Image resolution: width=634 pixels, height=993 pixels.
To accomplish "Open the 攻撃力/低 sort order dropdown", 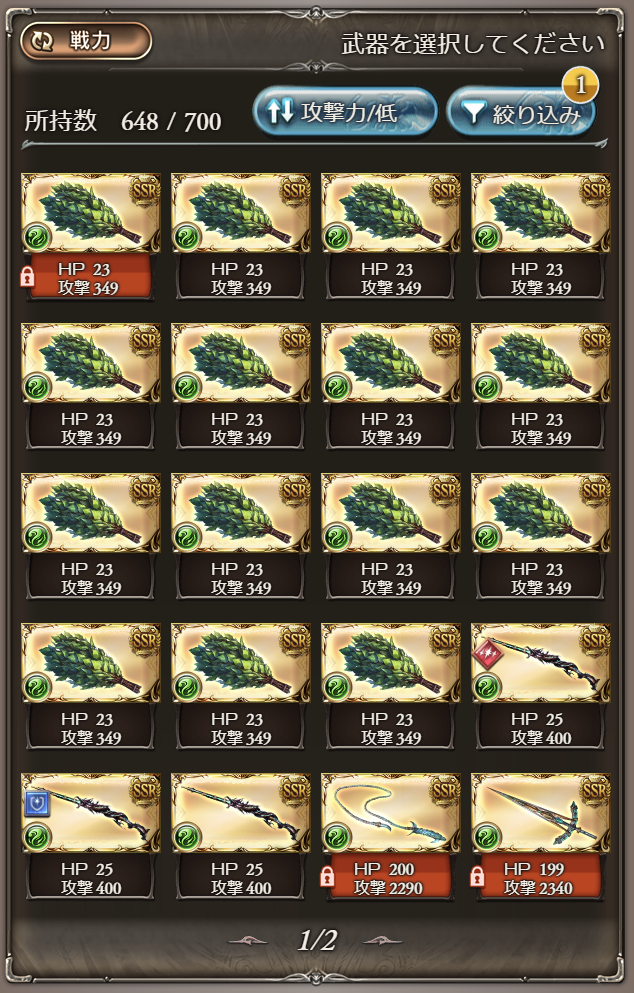I will [x=345, y=113].
